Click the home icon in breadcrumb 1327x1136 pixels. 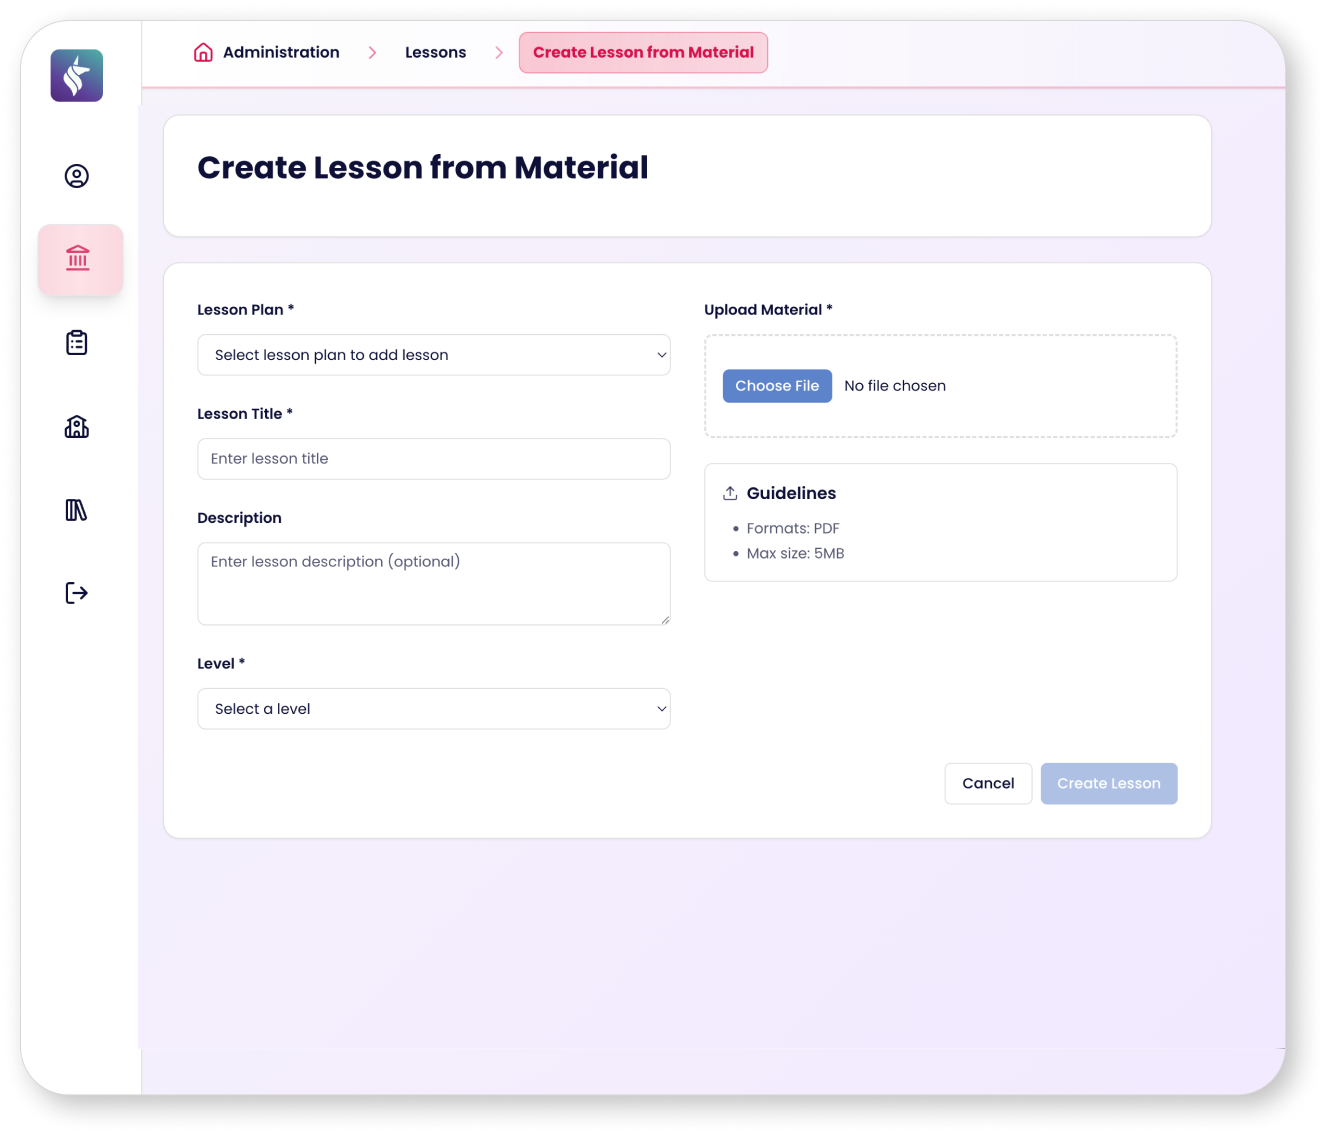coord(203,53)
